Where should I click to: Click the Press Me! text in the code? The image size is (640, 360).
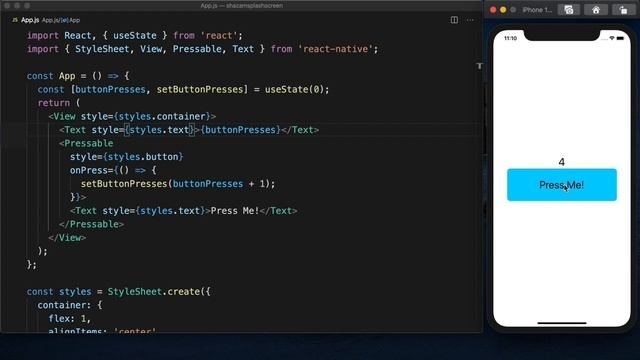click(235, 211)
